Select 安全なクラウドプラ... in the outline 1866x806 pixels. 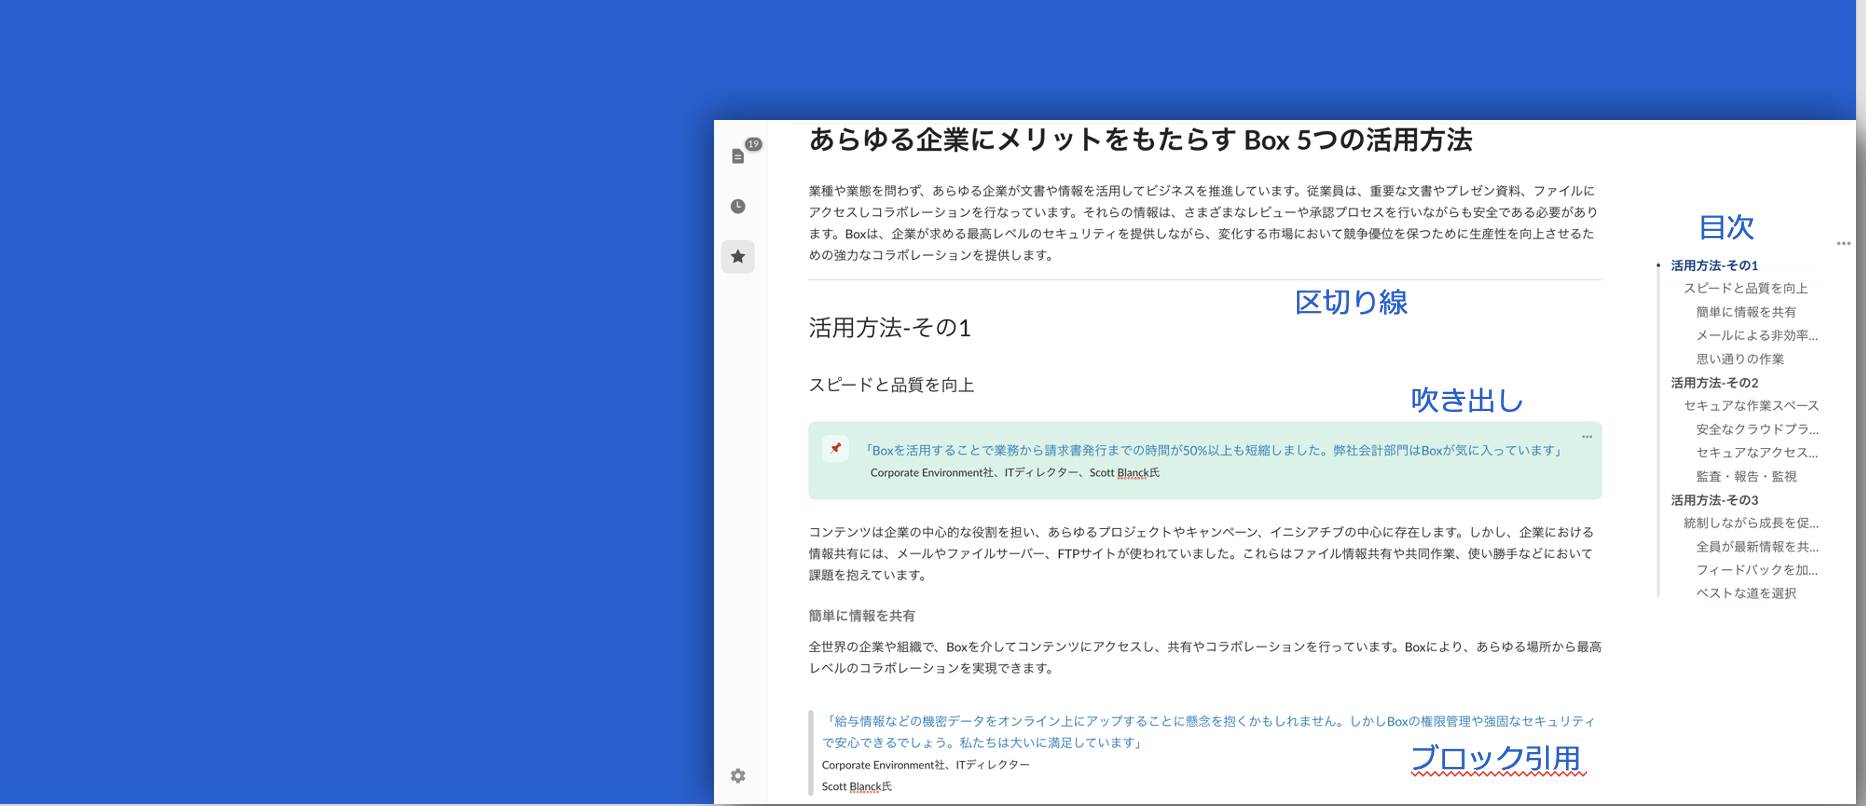pos(1757,429)
